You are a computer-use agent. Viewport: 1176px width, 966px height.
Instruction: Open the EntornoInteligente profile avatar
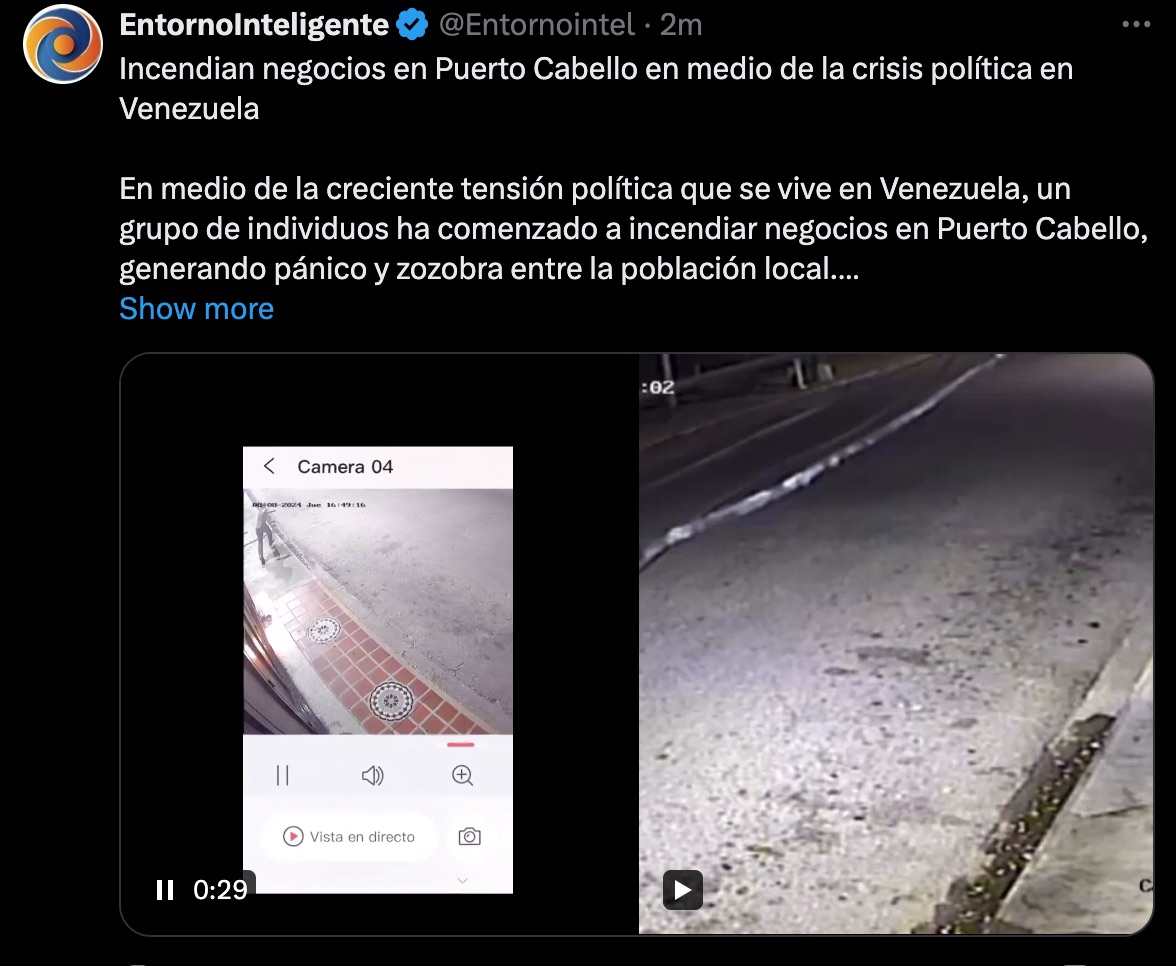pos(63,44)
